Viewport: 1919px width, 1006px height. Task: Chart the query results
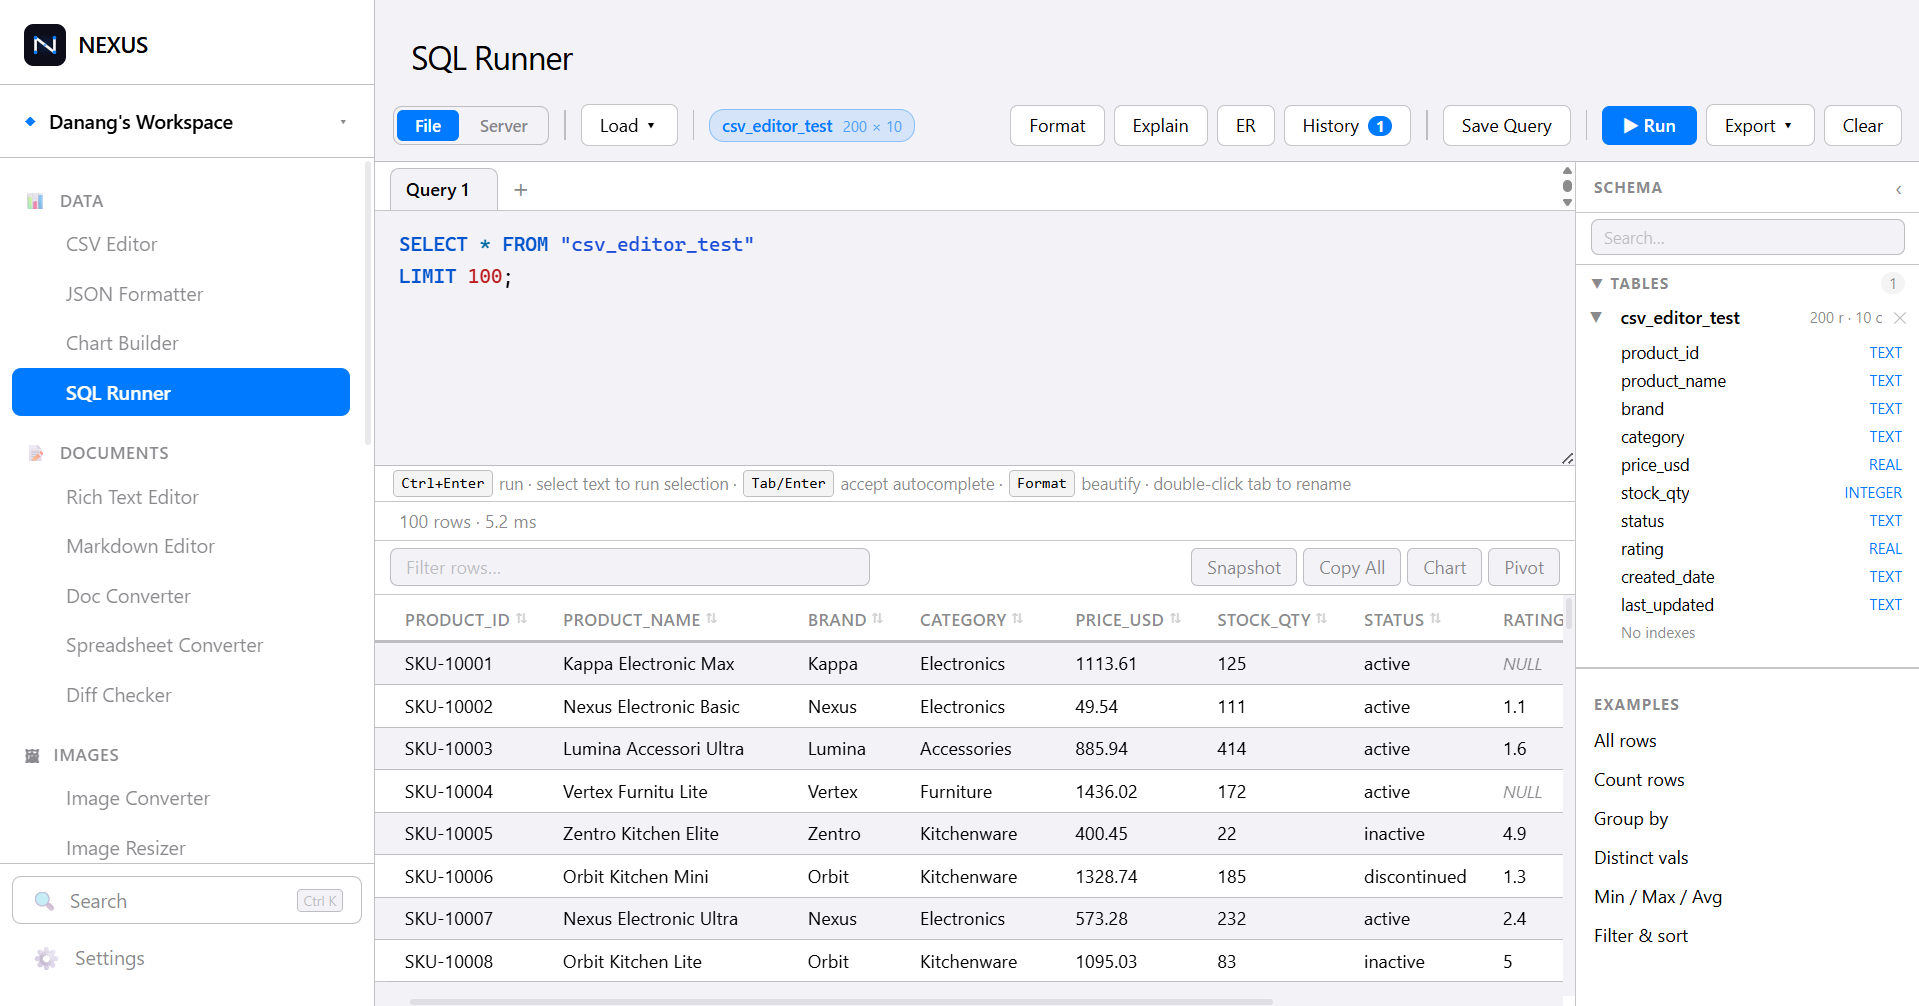(1444, 567)
